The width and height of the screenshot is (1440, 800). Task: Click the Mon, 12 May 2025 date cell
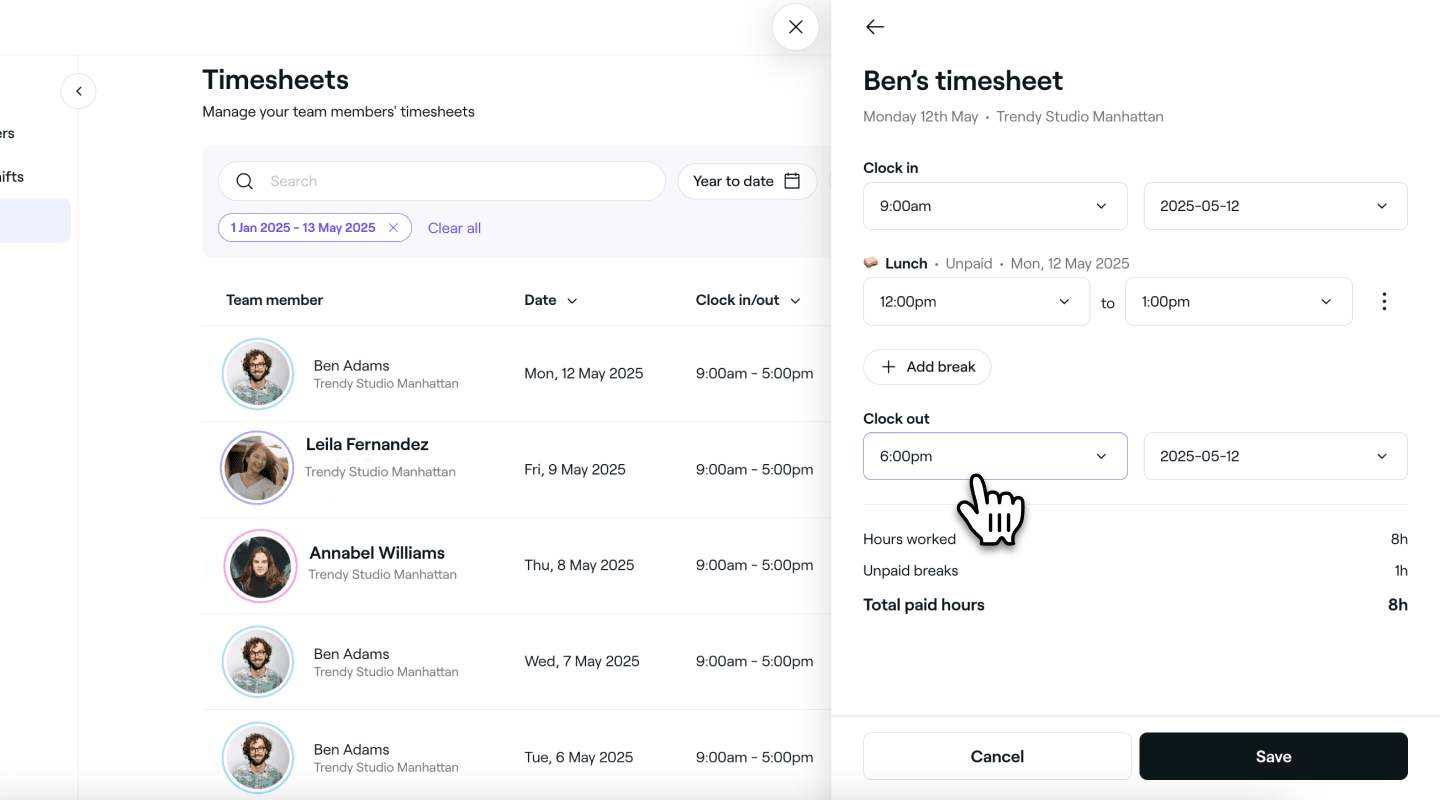pyautogui.click(x=584, y=373)
